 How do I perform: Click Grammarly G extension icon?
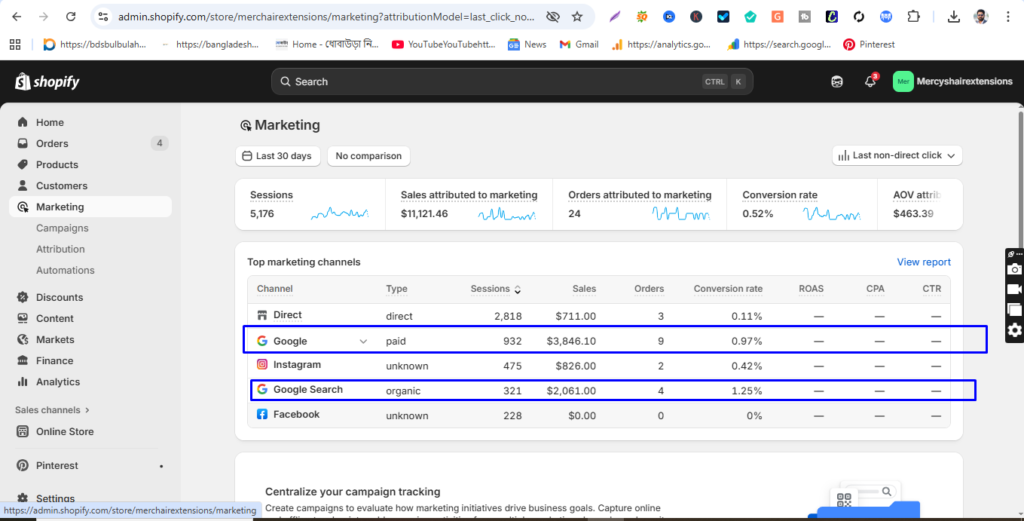[x=777, y=17]
